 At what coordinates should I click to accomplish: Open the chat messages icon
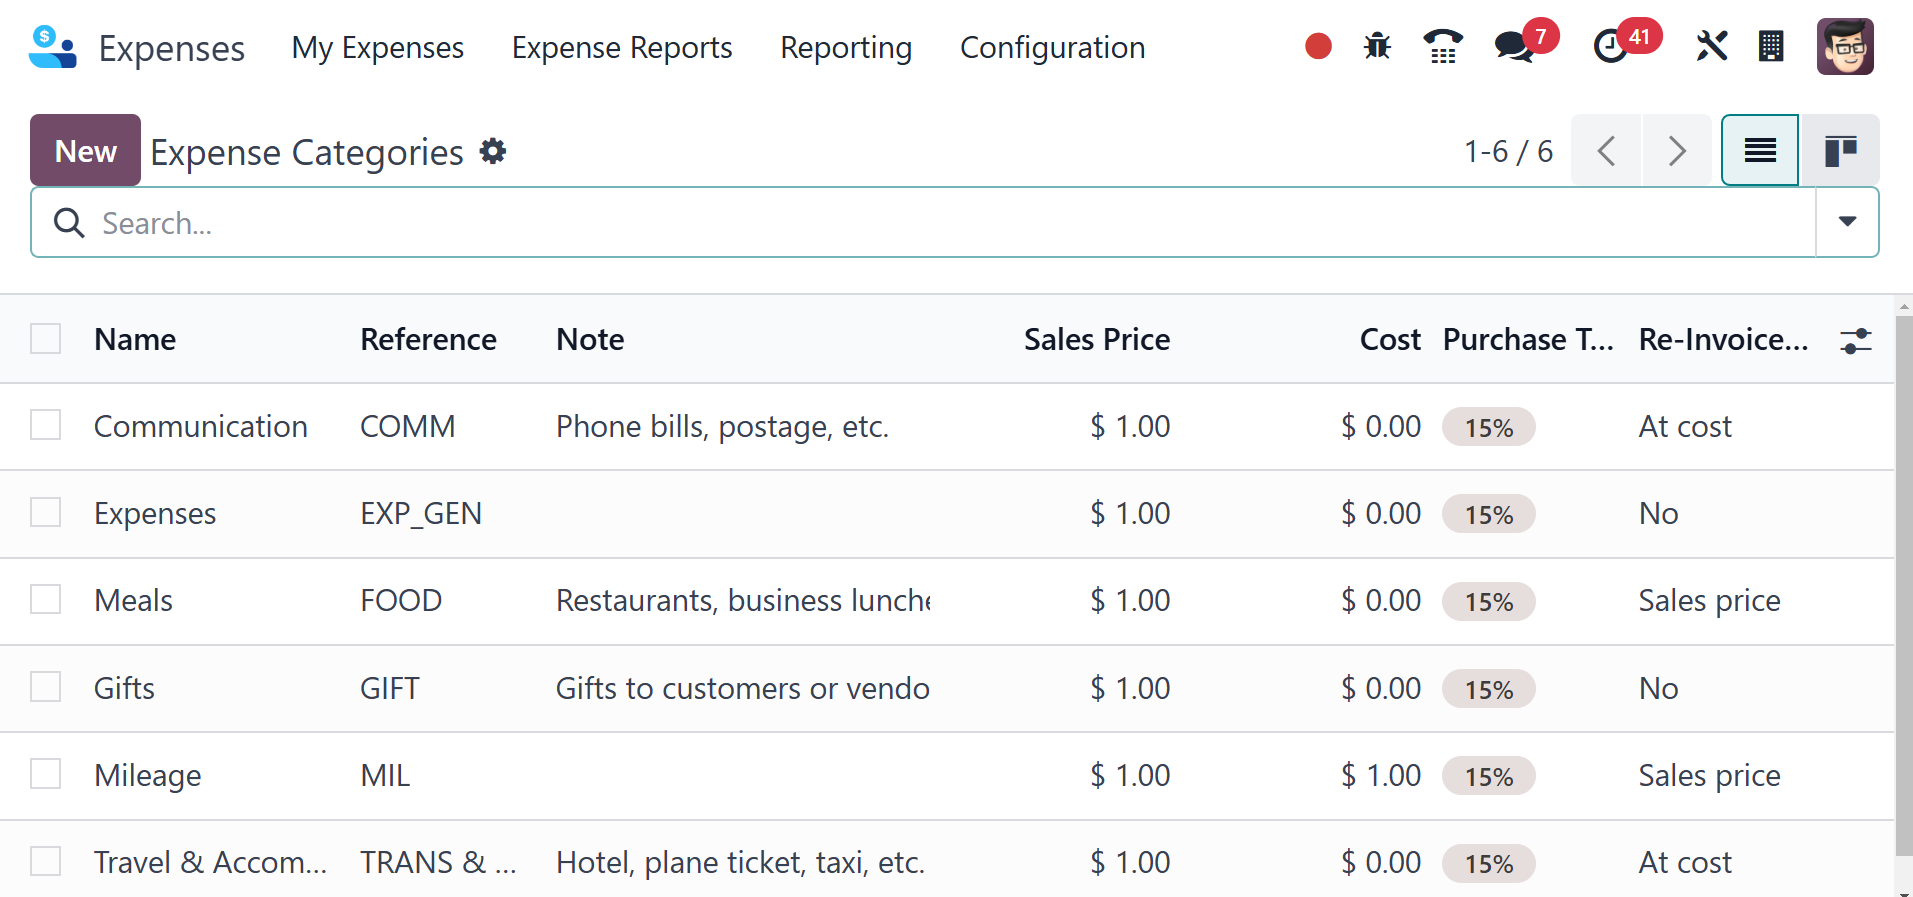pos(1514,46)
